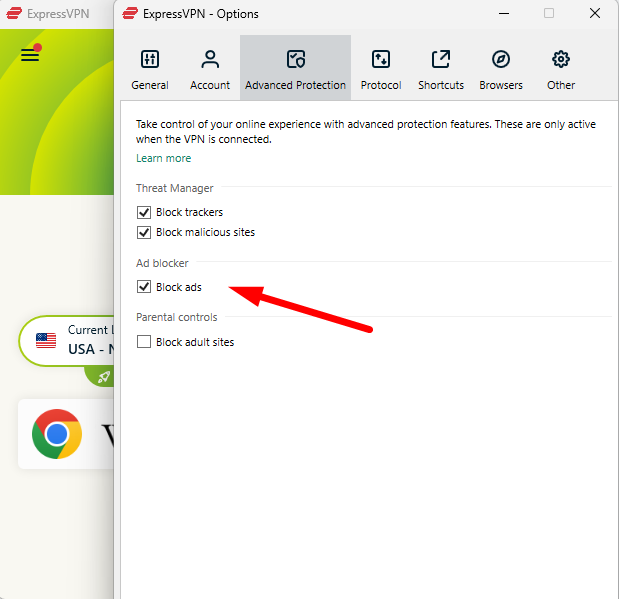Viewport: 619px width, 599px height.
Task: Click the Learn more link
Action: pos(163,158)
